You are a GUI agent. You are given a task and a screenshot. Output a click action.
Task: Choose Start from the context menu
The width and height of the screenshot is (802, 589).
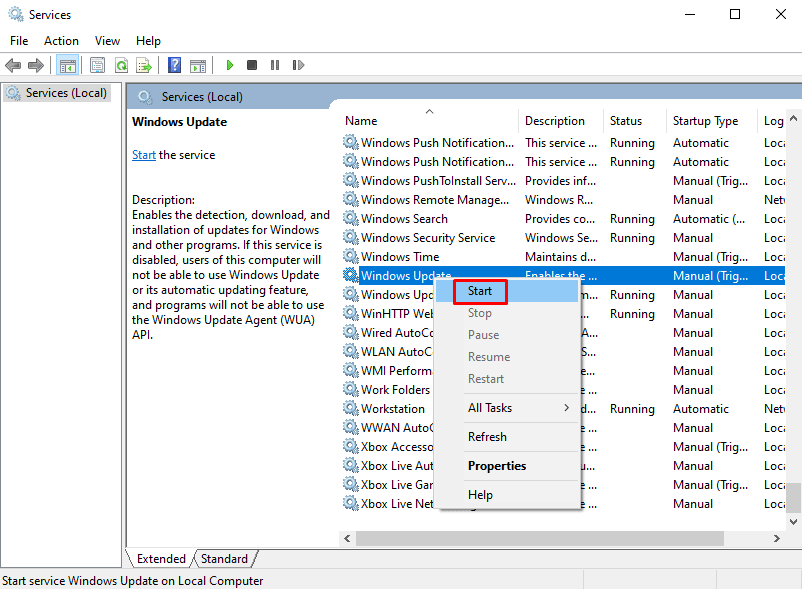(480, 291)
